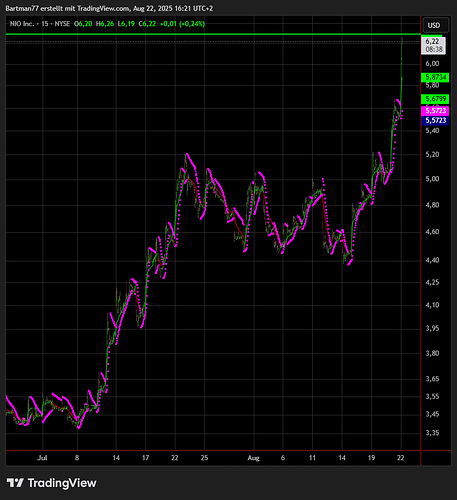Click the 19 date axis label

[371, 458]
